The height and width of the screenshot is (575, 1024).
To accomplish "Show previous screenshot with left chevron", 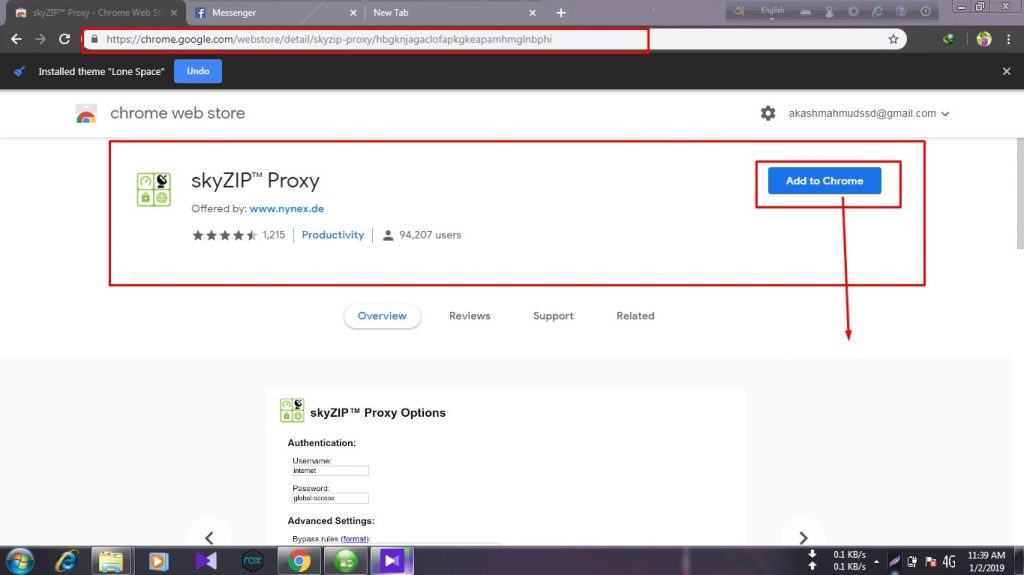I will click(209, 538).
